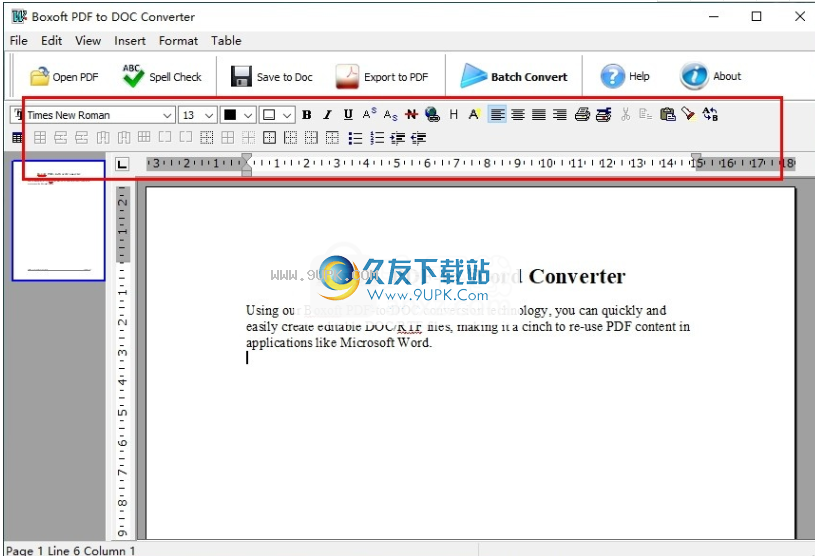Click the hyperlink globe icon
This screenshot has height=556, width=815.
[432, 114]
